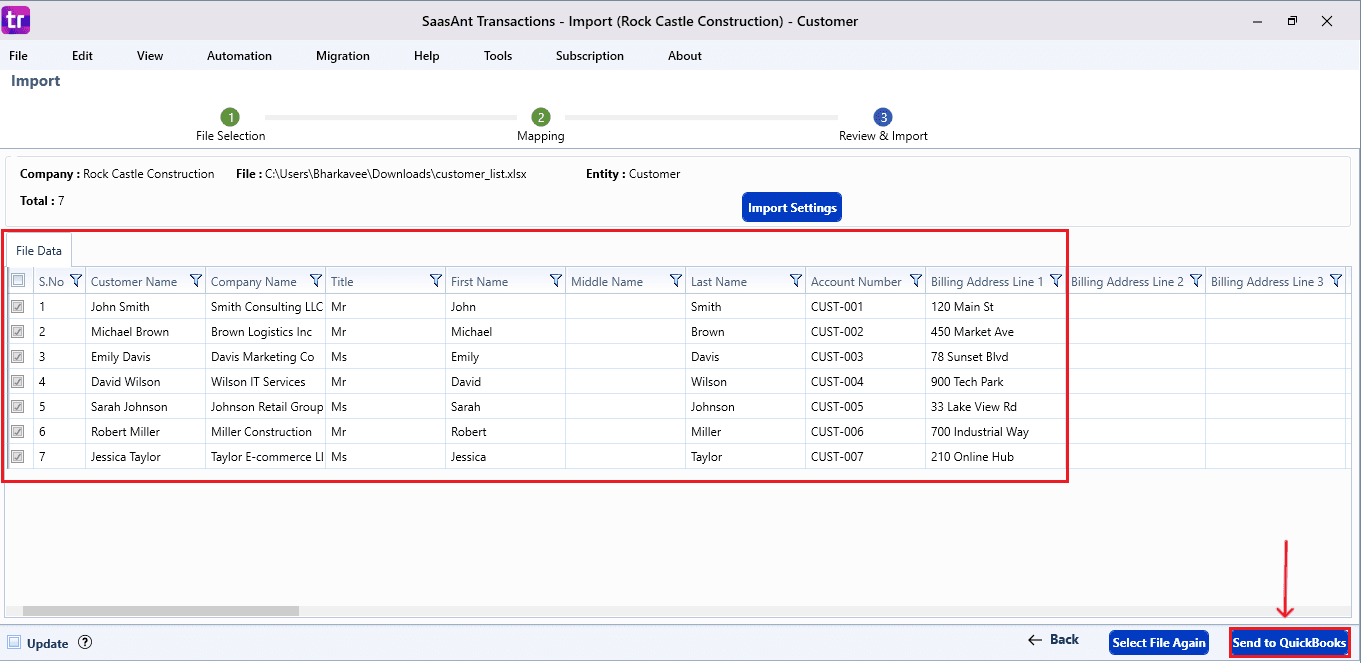Select address cell '33 Lake View Rd'
This screenshot has width=1361, height=663.
[x=996, y=407]
